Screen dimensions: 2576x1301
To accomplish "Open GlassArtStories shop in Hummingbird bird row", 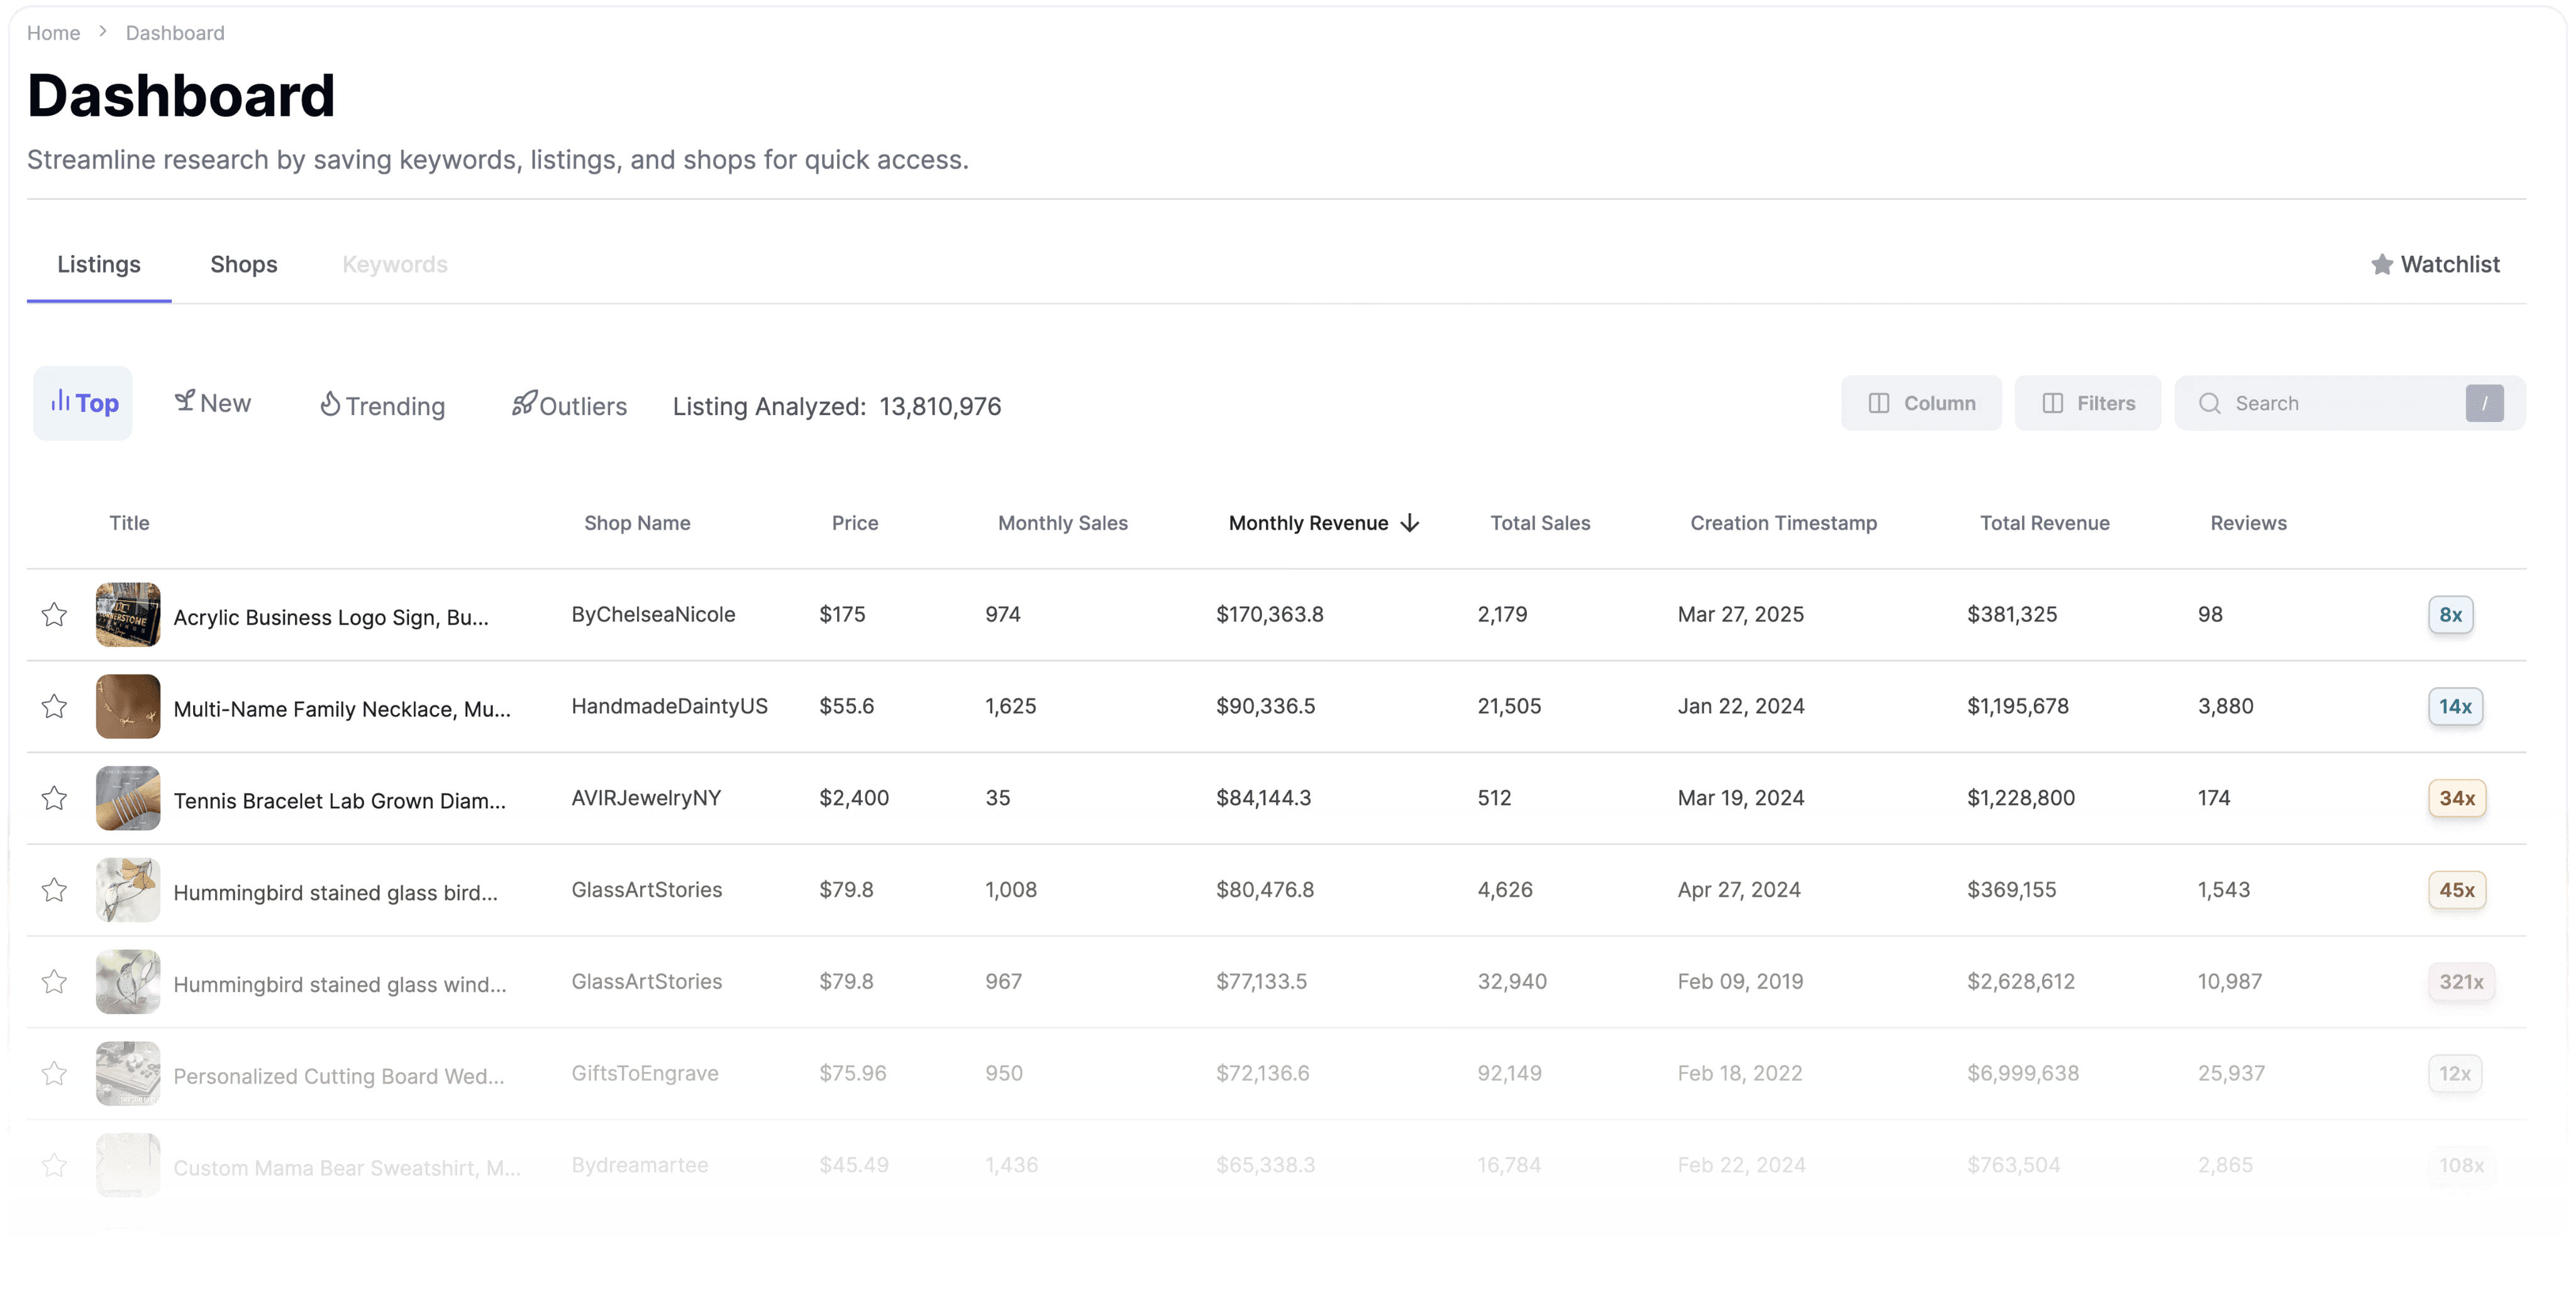I will 646,889.
